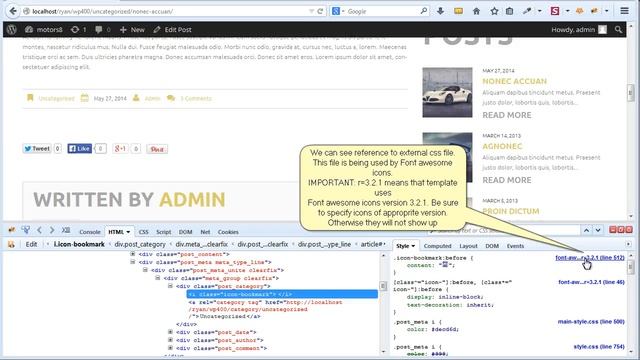The height and width of the screenshot is (360, 640).
Task: Bookmark this page with the star icon
Action: click(x=494, y=11)
